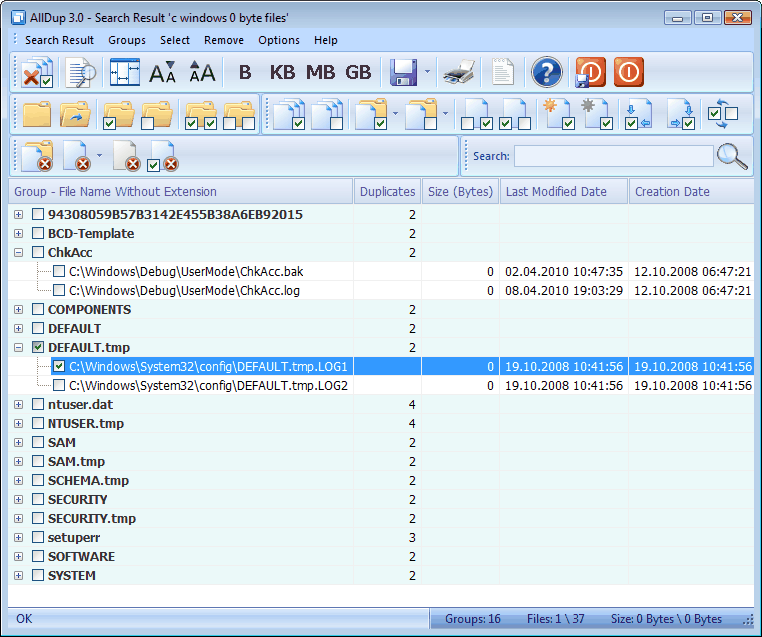This screenshot has width=762, height=637.
Task: Click the invert selection icon with arrows
Action: pyautogui.click(x=722, y=113)
